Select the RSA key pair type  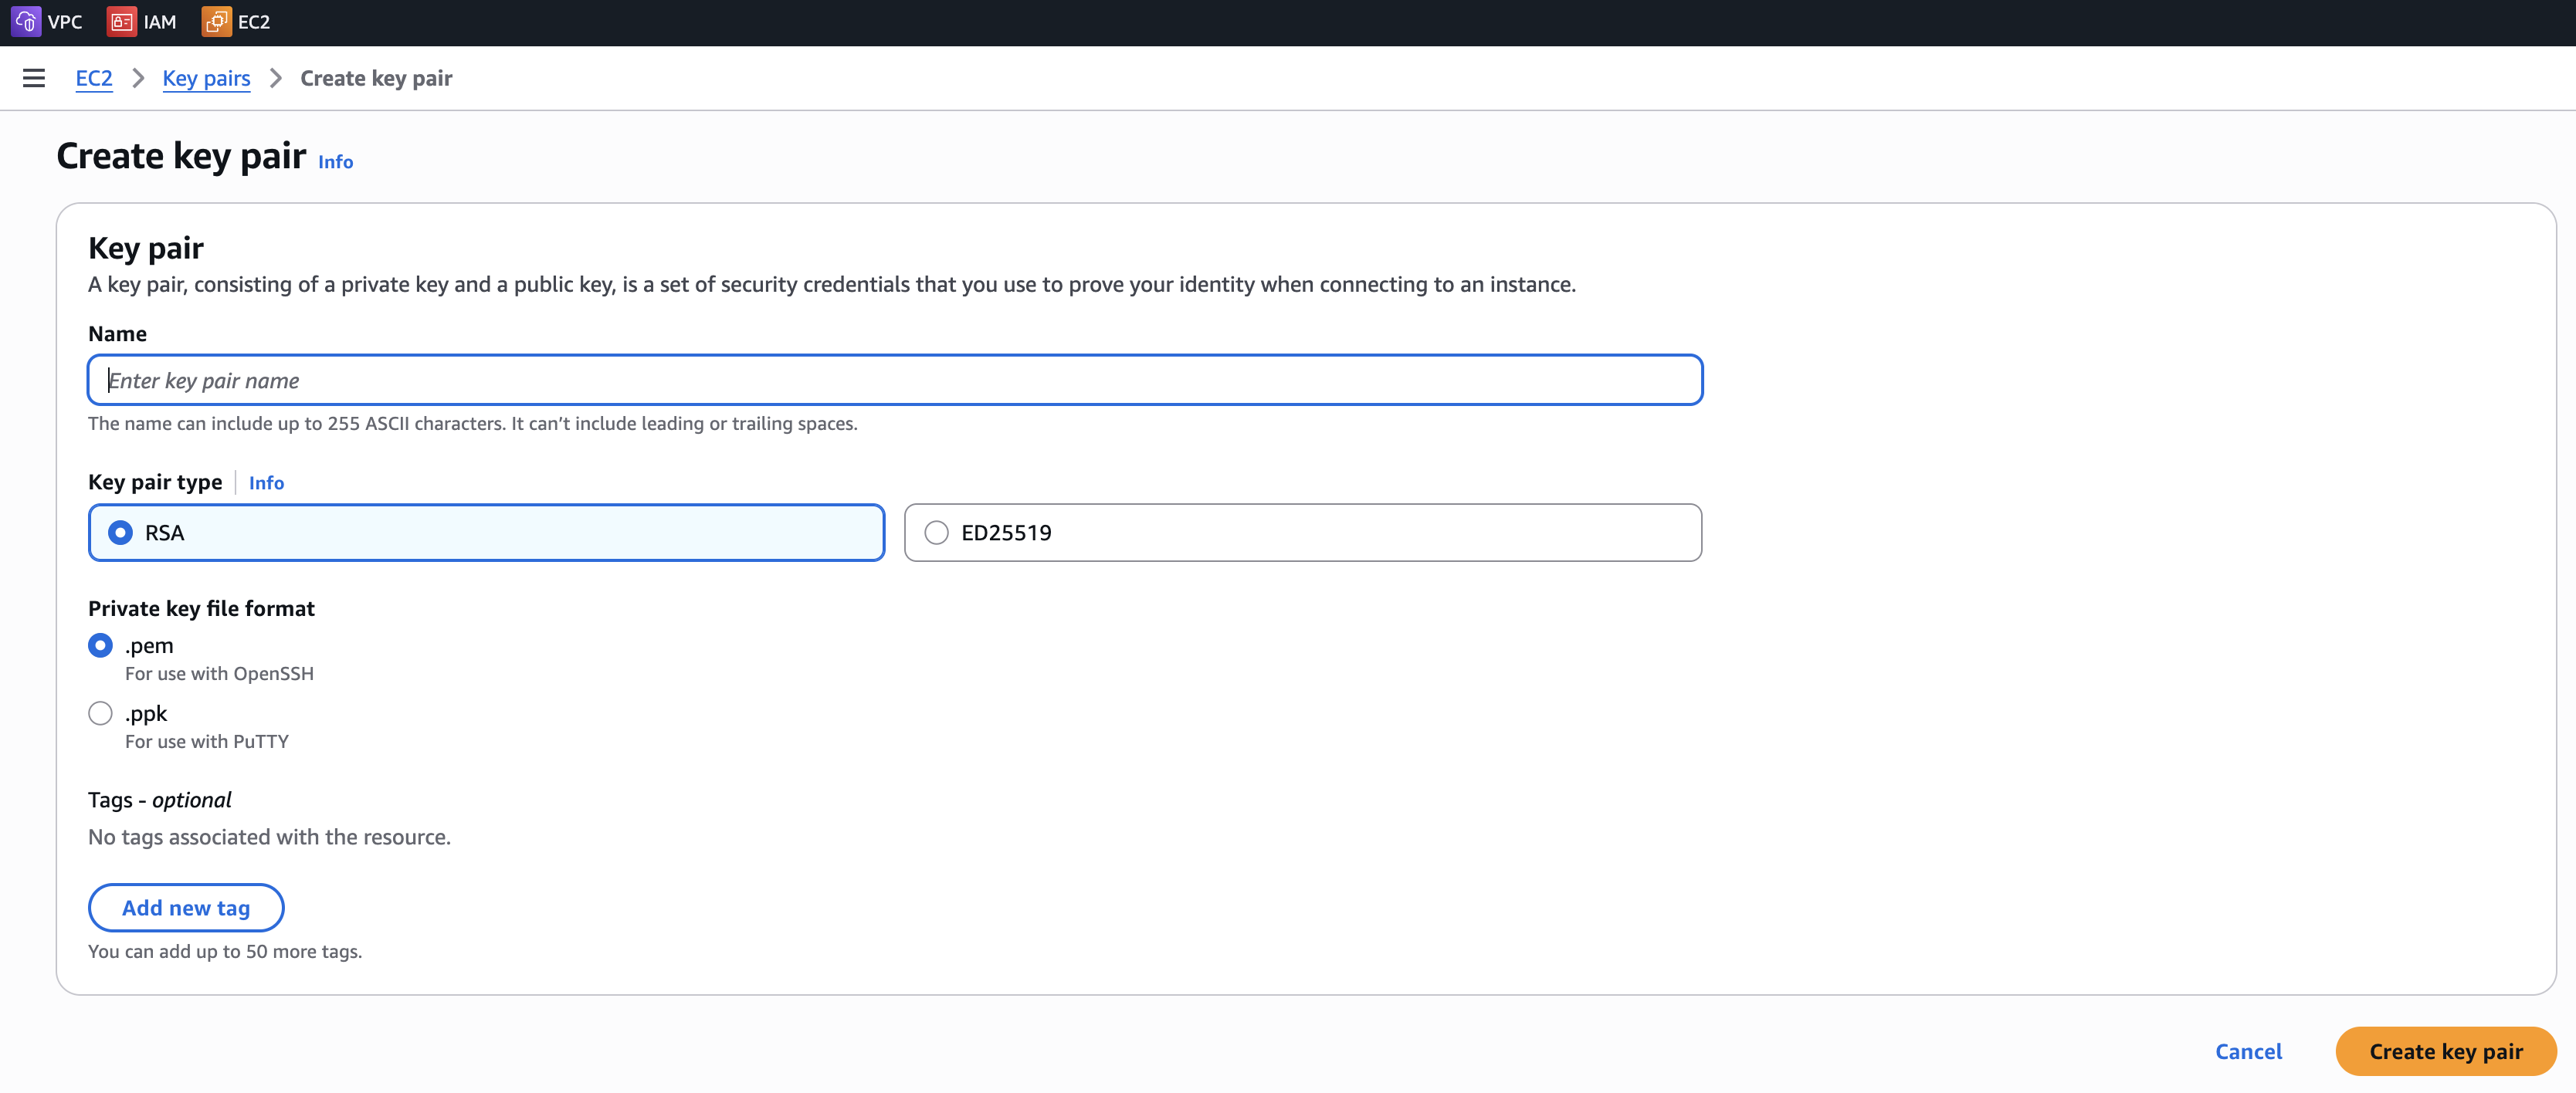[x=120, y=533]
